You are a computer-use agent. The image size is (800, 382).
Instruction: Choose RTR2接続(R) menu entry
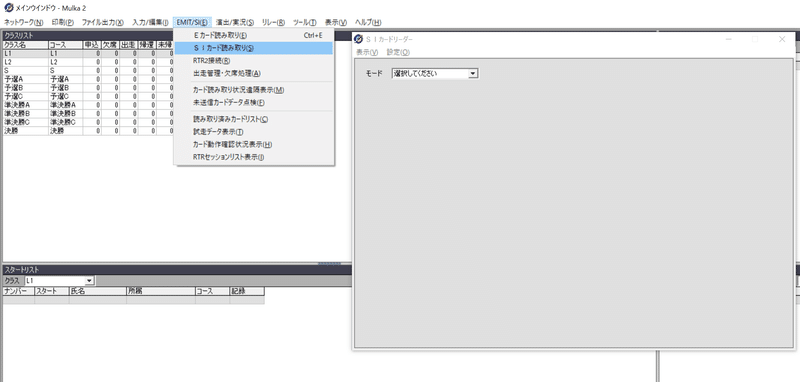(x=254, y=61)
